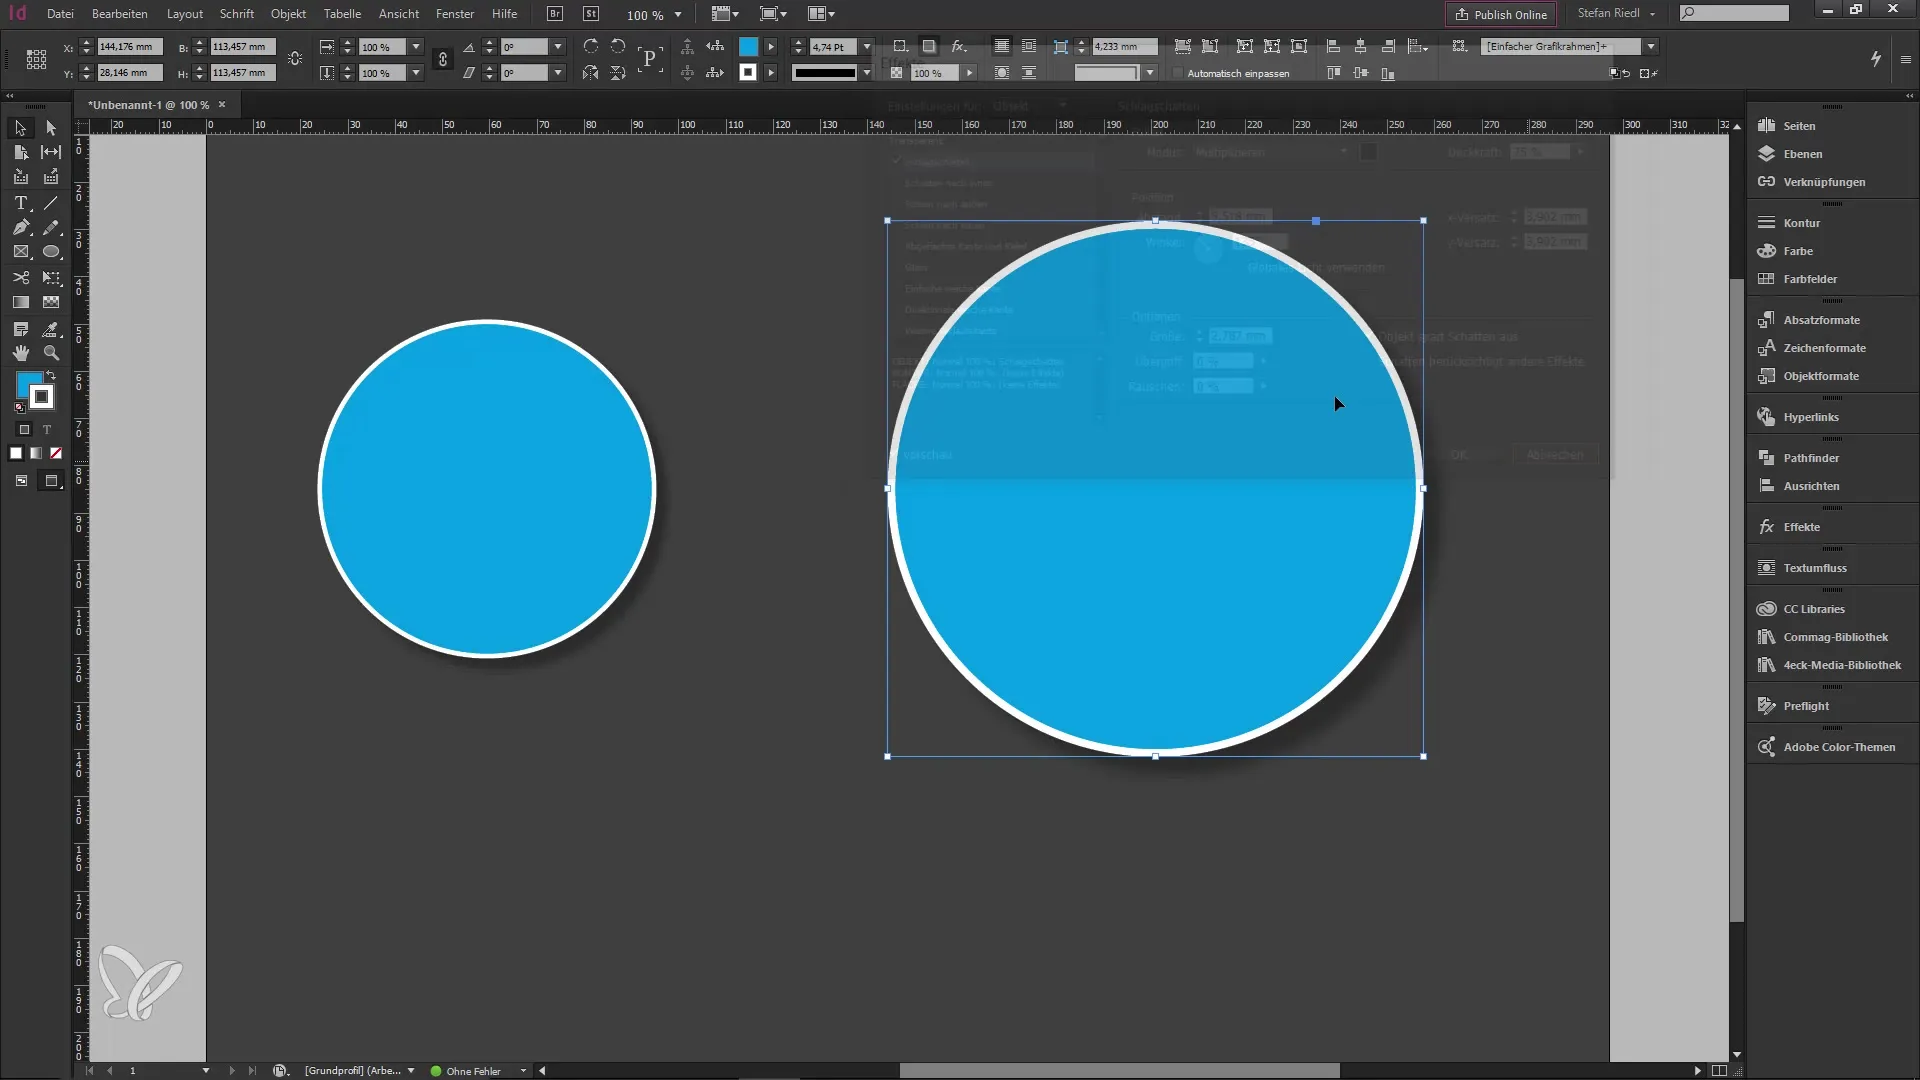The width and height of the screenshot is (1920, 1080).
Task: Click the fx effects icon in control bar
Action: [958, 46]
